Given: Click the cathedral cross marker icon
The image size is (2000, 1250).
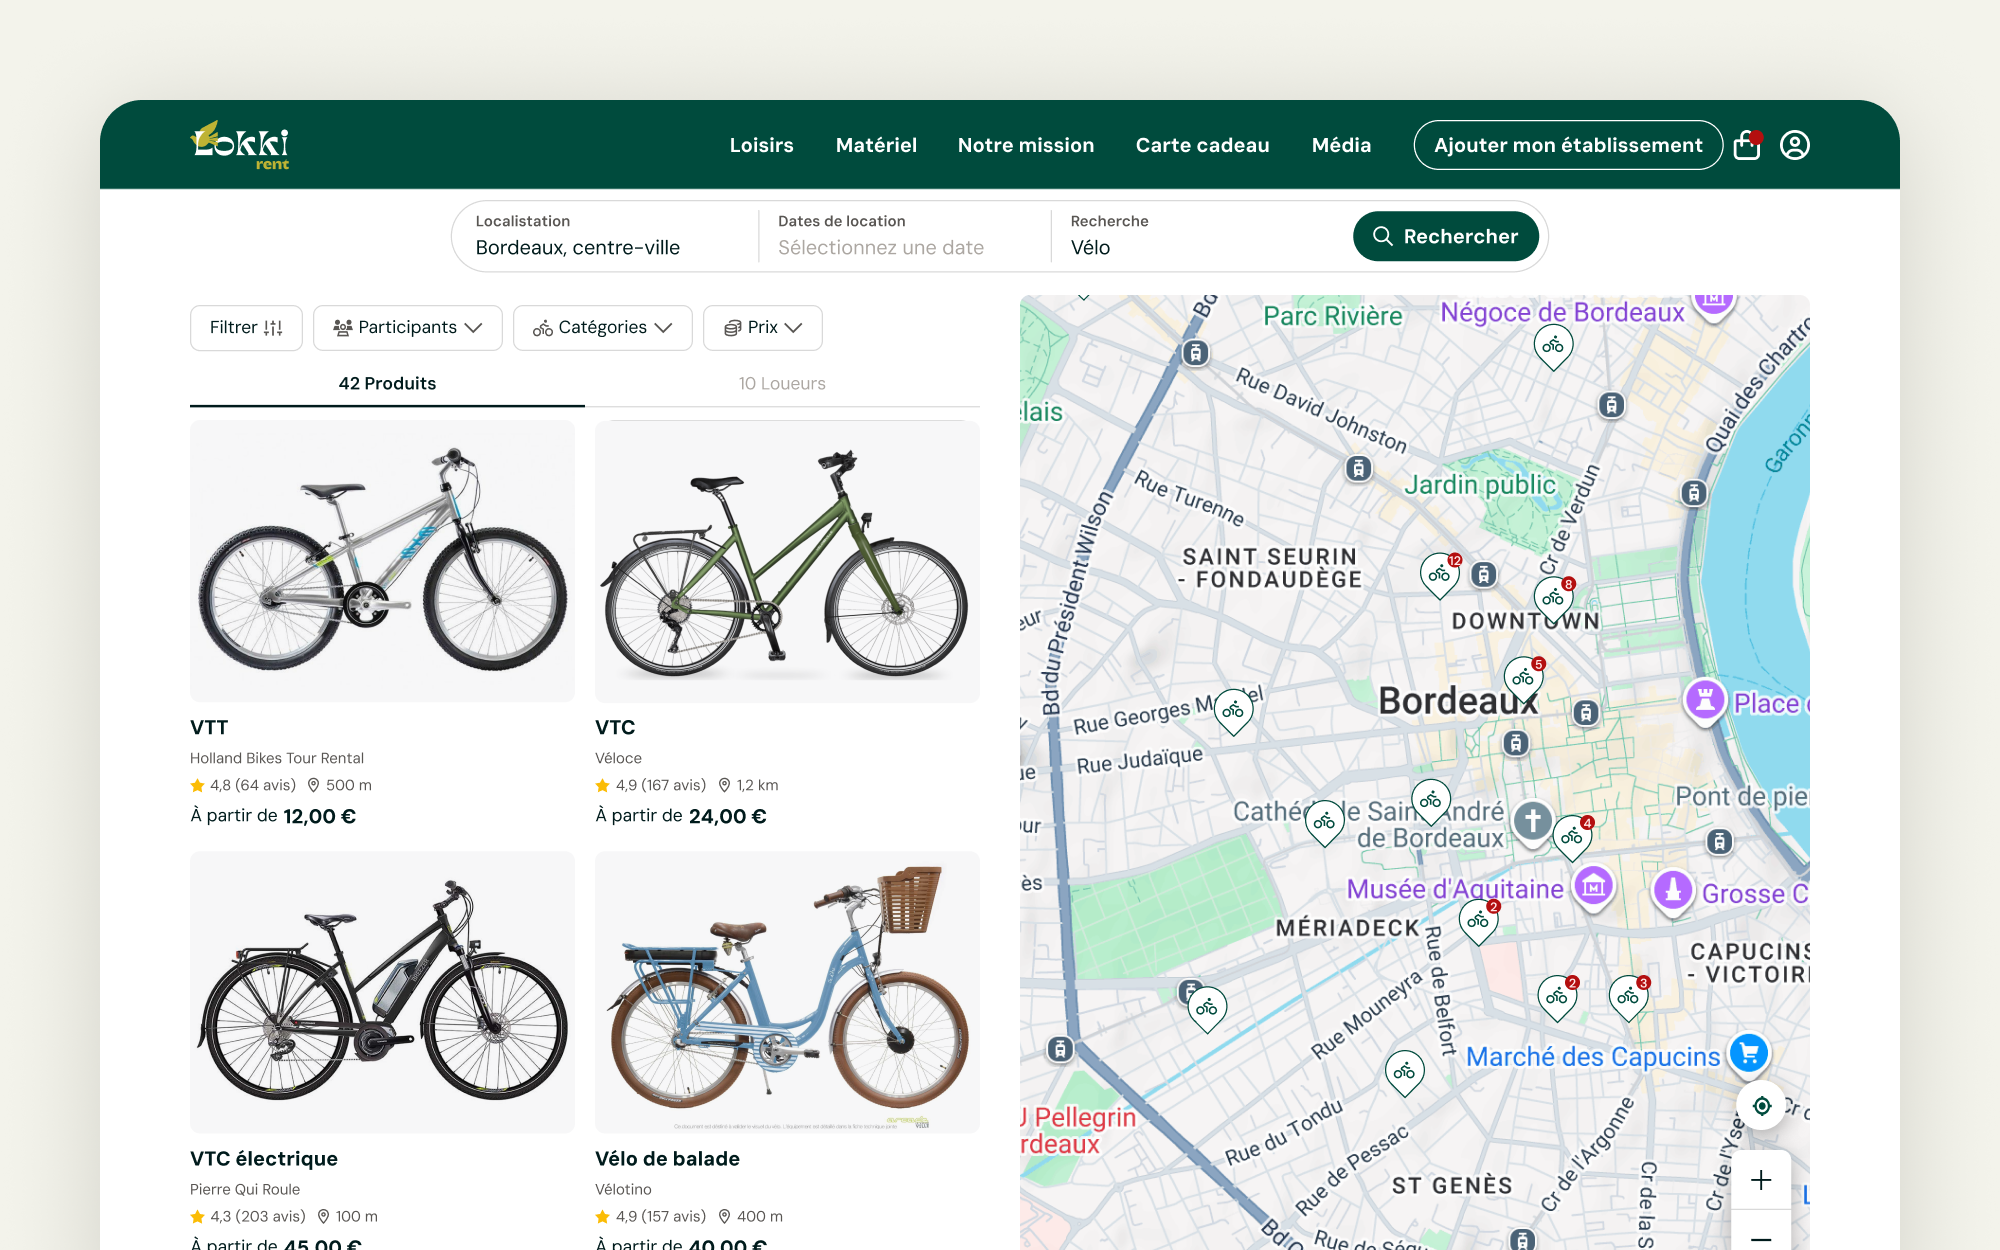Looking at the screenshot, I should tap(1532, 822).
